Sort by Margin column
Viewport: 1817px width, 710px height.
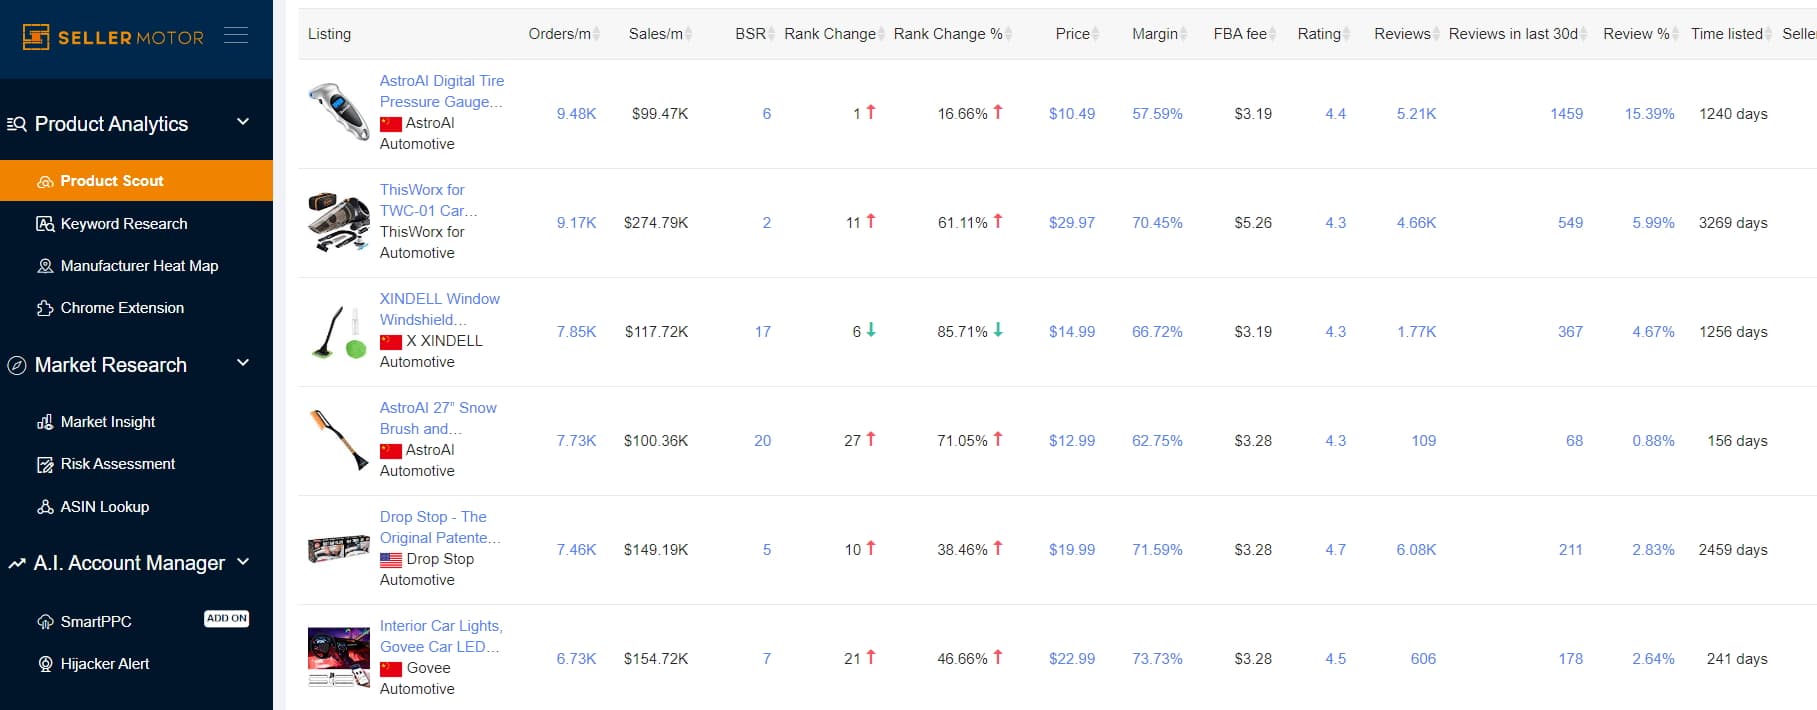[1160, 34]
